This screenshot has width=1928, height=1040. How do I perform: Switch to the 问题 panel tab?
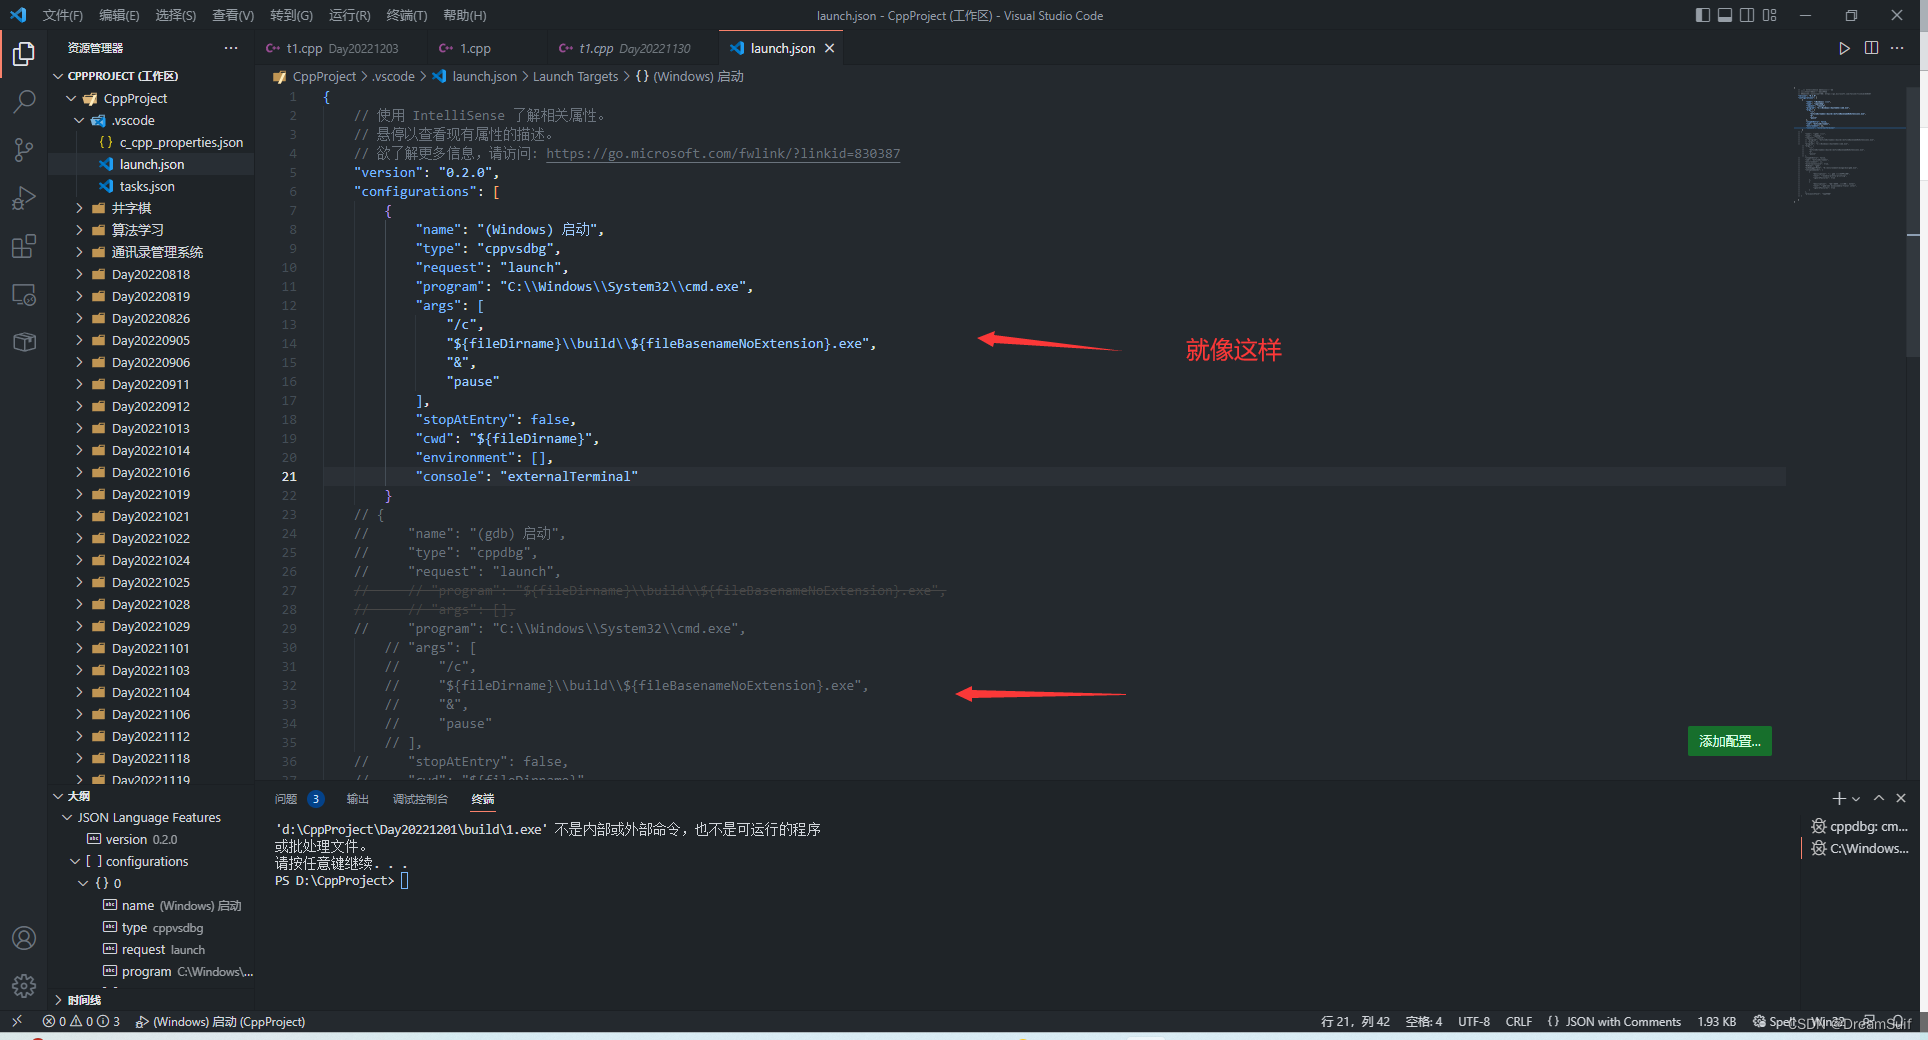pyautogui.click(x=287, y=798)
